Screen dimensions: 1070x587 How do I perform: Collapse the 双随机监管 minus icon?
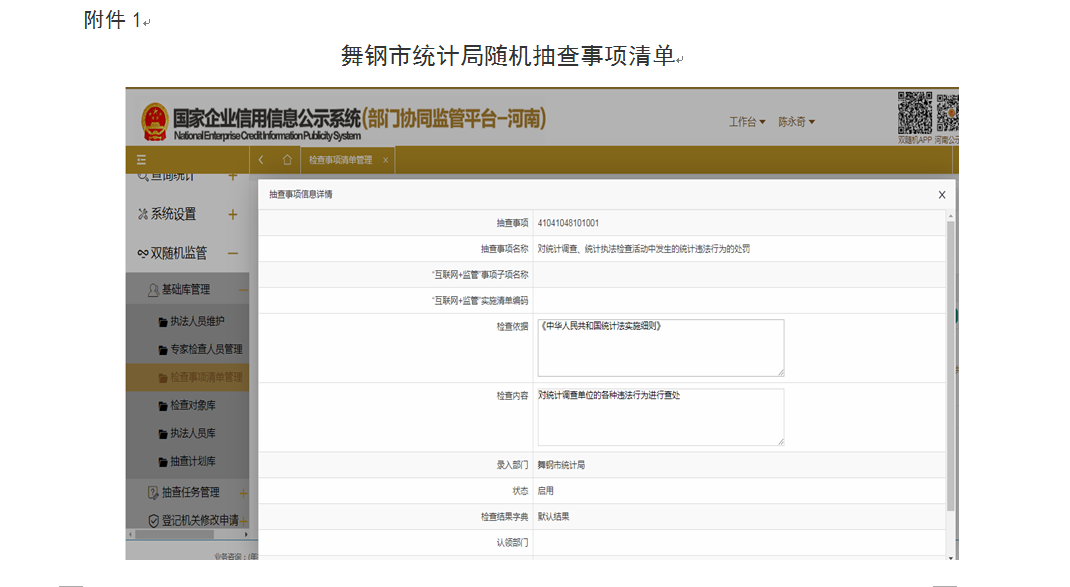233,253
